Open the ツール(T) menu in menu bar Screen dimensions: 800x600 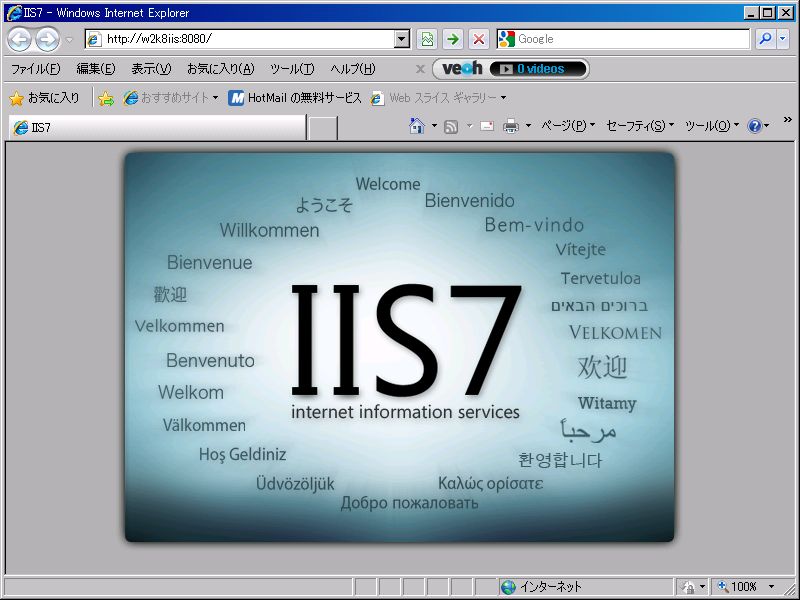pos(292,69)
